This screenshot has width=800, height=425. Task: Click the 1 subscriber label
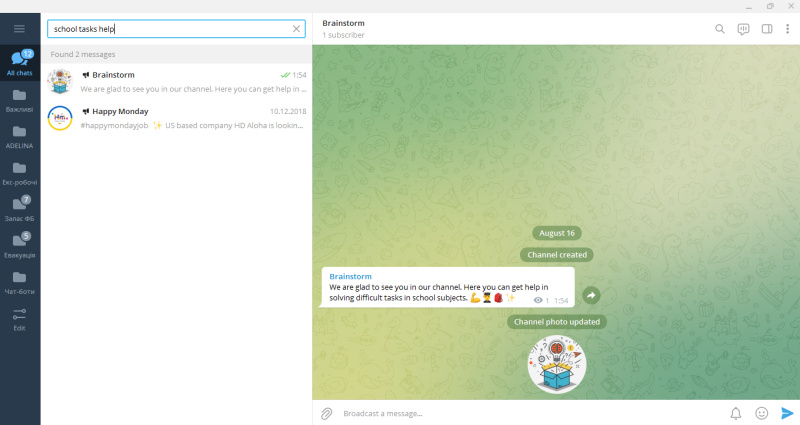pyautogui.click(x=343, y=35)
